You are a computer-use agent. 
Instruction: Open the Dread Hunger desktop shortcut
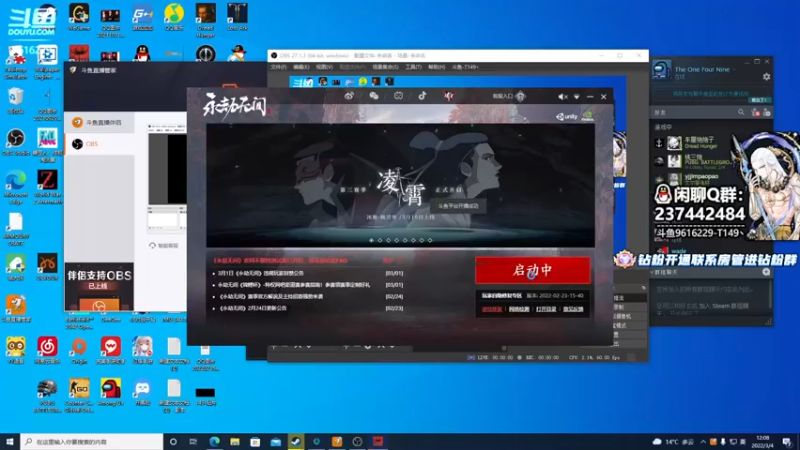coord(205,19)
